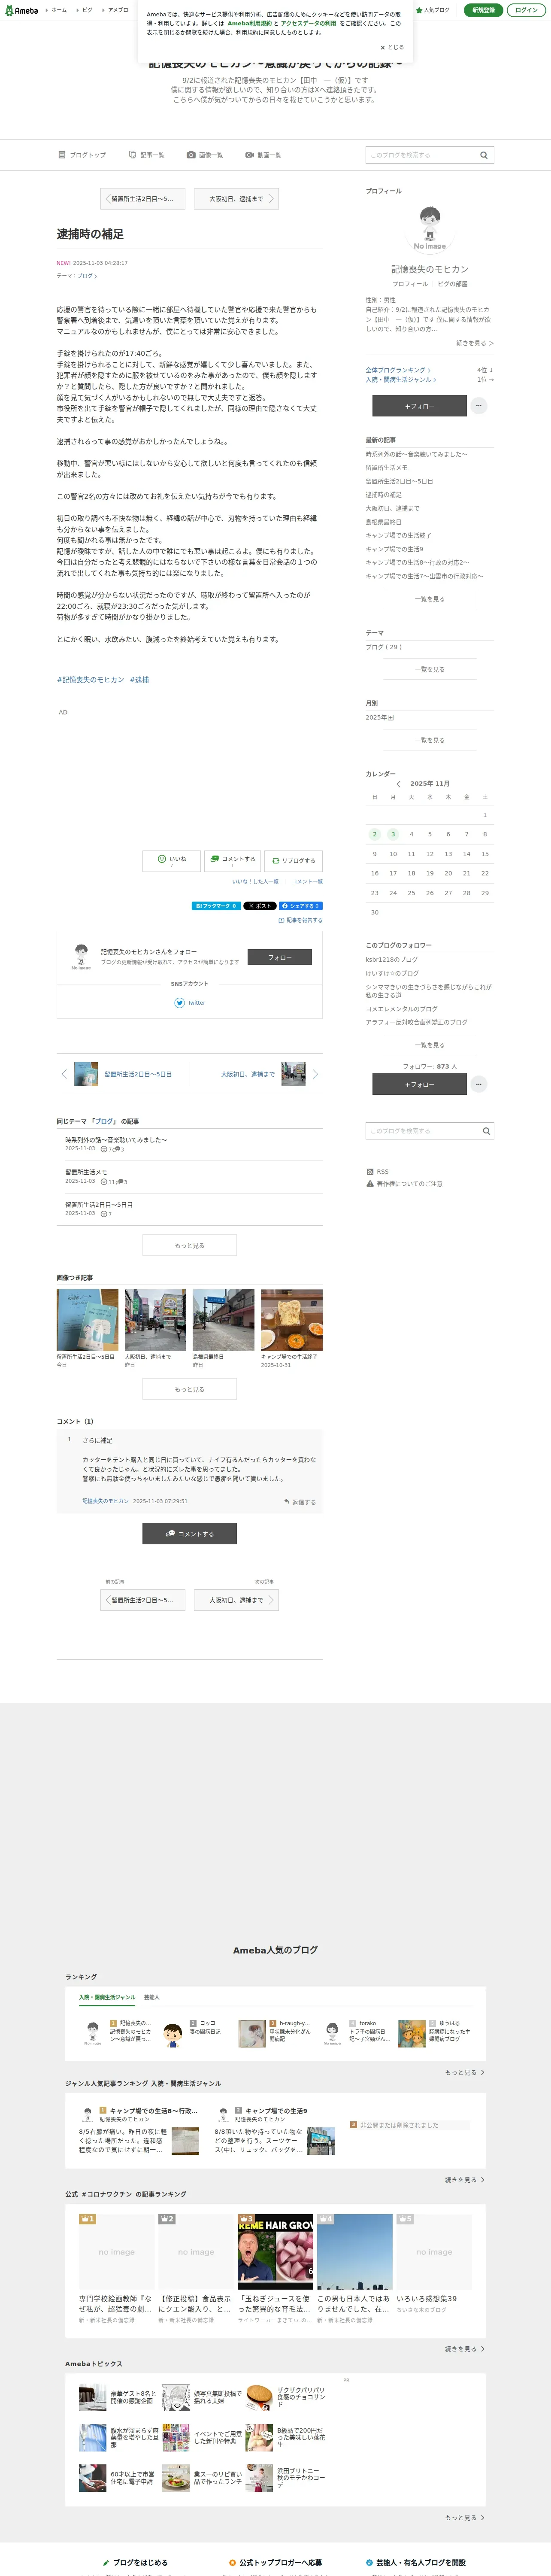The image size is (551, 2576).
Task: Click the lower sidebar search magnifier icon
Action: click(x=486, y=1131)
